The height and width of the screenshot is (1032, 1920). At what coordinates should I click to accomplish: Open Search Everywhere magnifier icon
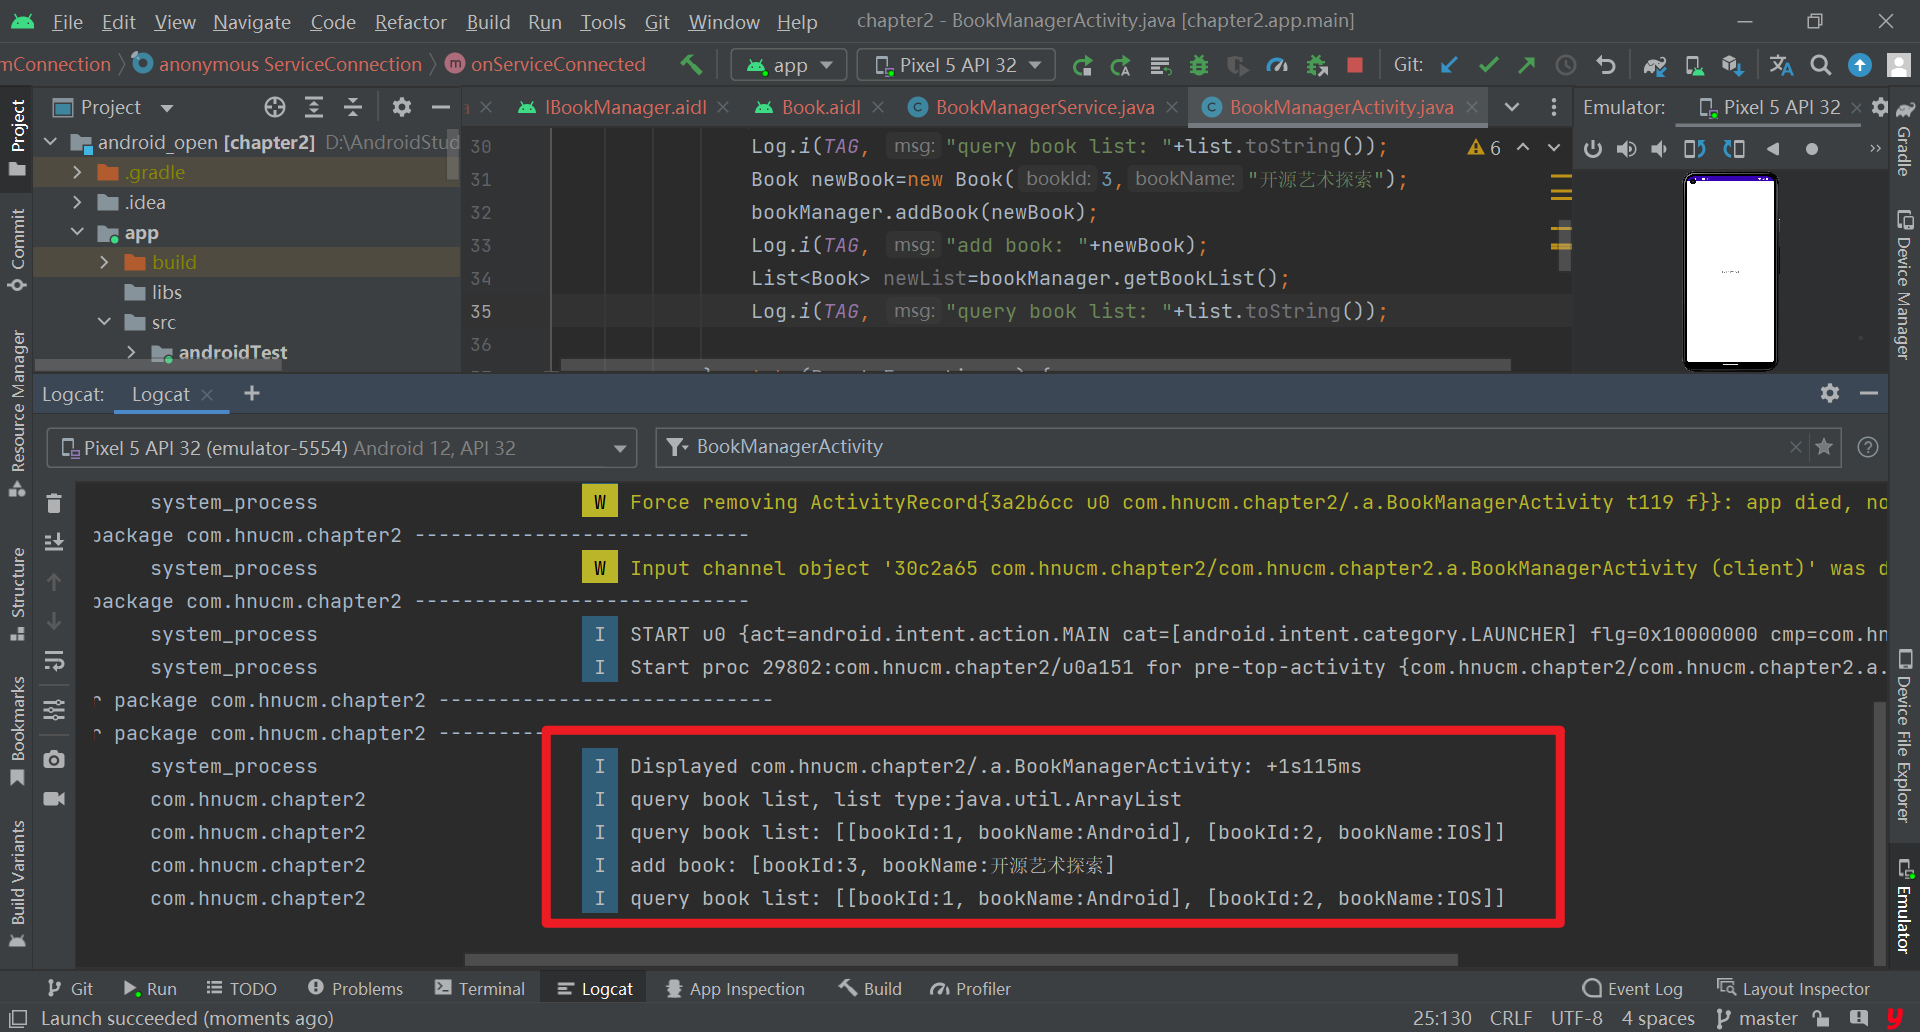click(x=1821, y=65)
